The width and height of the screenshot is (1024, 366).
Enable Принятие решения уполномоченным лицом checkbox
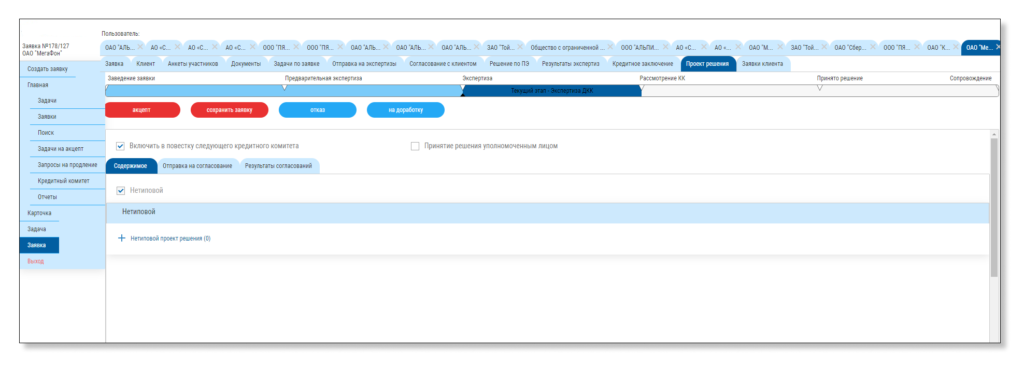tap(415, 146)
